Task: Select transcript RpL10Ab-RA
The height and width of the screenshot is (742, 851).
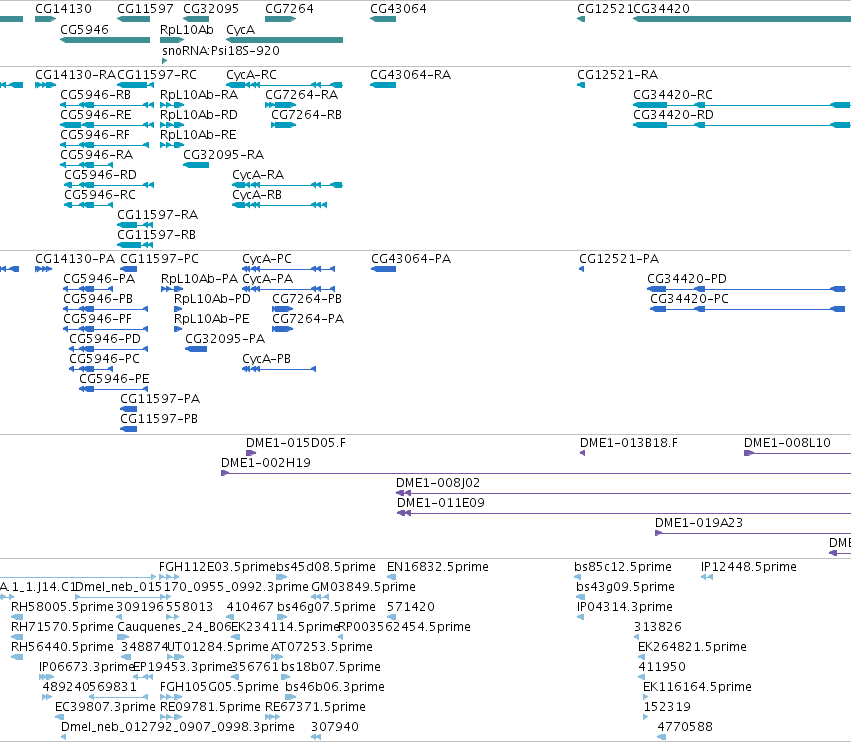Action: click(x=199, y=94)
